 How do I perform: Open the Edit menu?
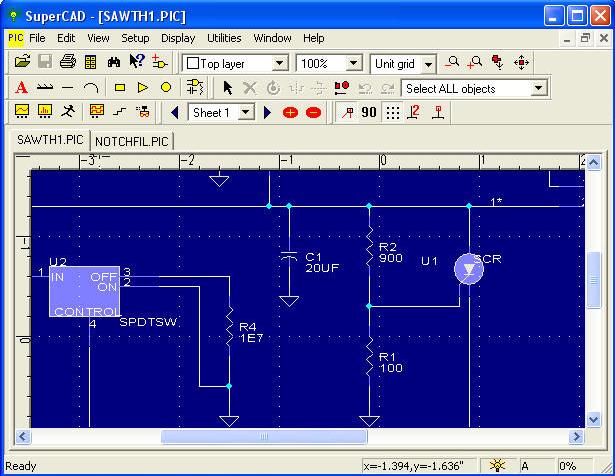[66, 38]
